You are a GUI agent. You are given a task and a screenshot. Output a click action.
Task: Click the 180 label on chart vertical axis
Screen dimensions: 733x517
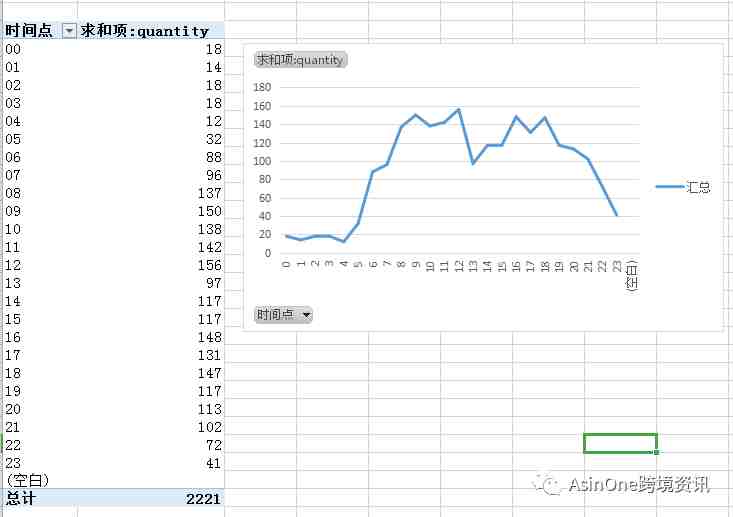coord(262,87)
